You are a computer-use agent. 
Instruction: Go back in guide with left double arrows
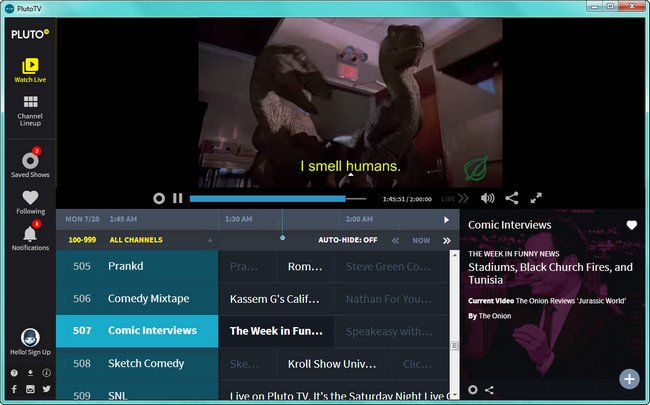[x=395, y=241]
